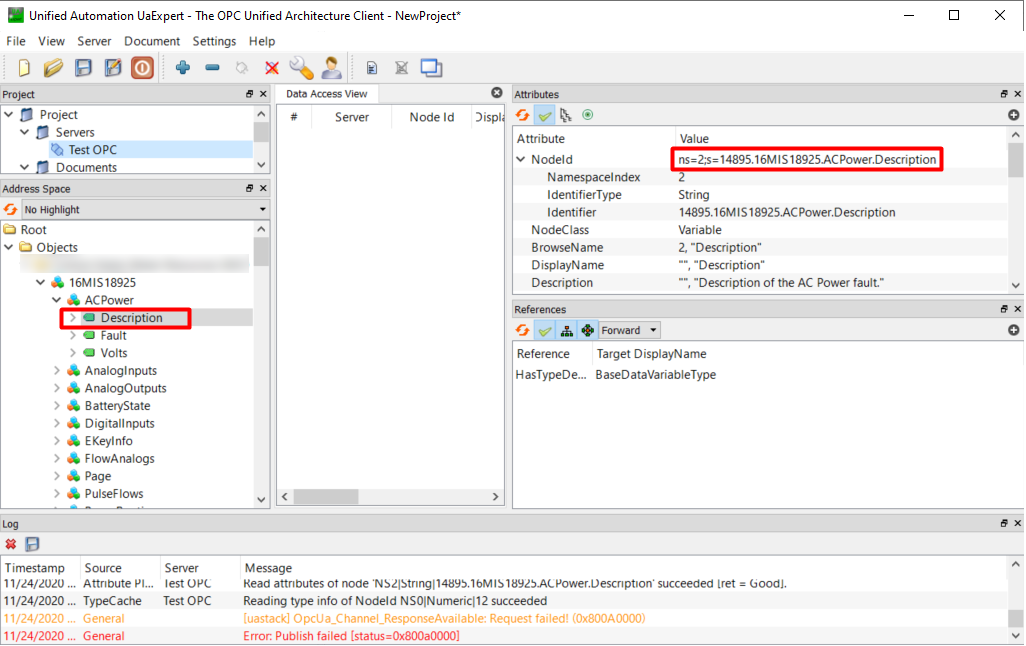Image resolution: width=1026 pixels, height=646 pixels.
Task: Click the Add Server plus icon
Action: point(182,68)
